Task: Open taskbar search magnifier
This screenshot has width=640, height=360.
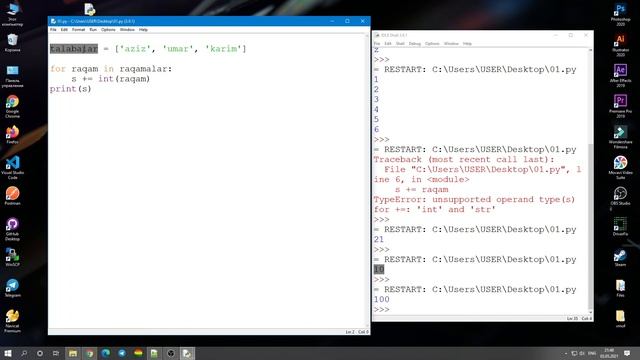Action: 24,353
